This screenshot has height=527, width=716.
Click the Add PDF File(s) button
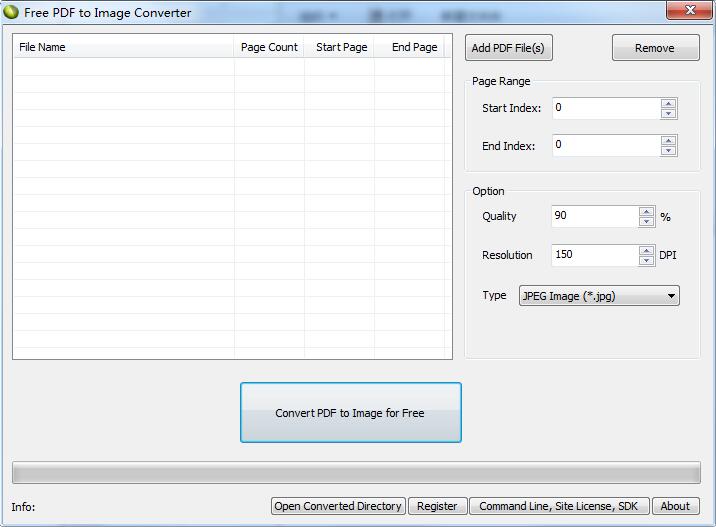[x=509, y=47]
